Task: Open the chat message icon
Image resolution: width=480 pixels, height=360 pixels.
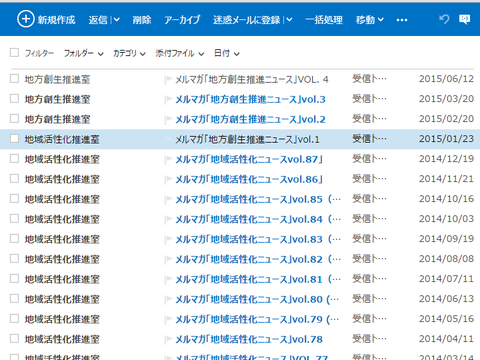Action: 464,19
